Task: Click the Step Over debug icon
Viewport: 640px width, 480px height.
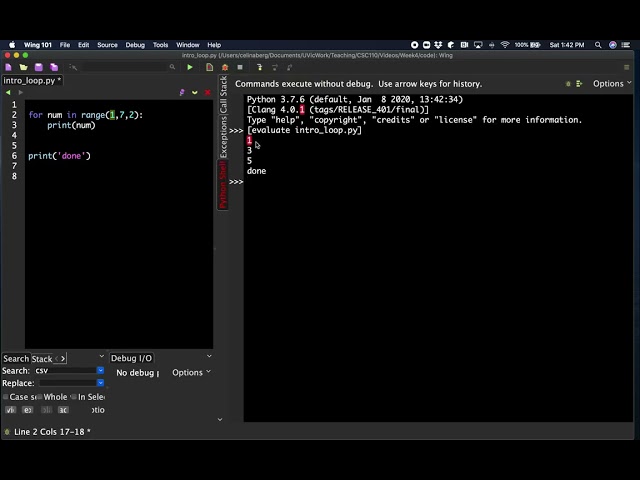Action: (x=274, y=67)
